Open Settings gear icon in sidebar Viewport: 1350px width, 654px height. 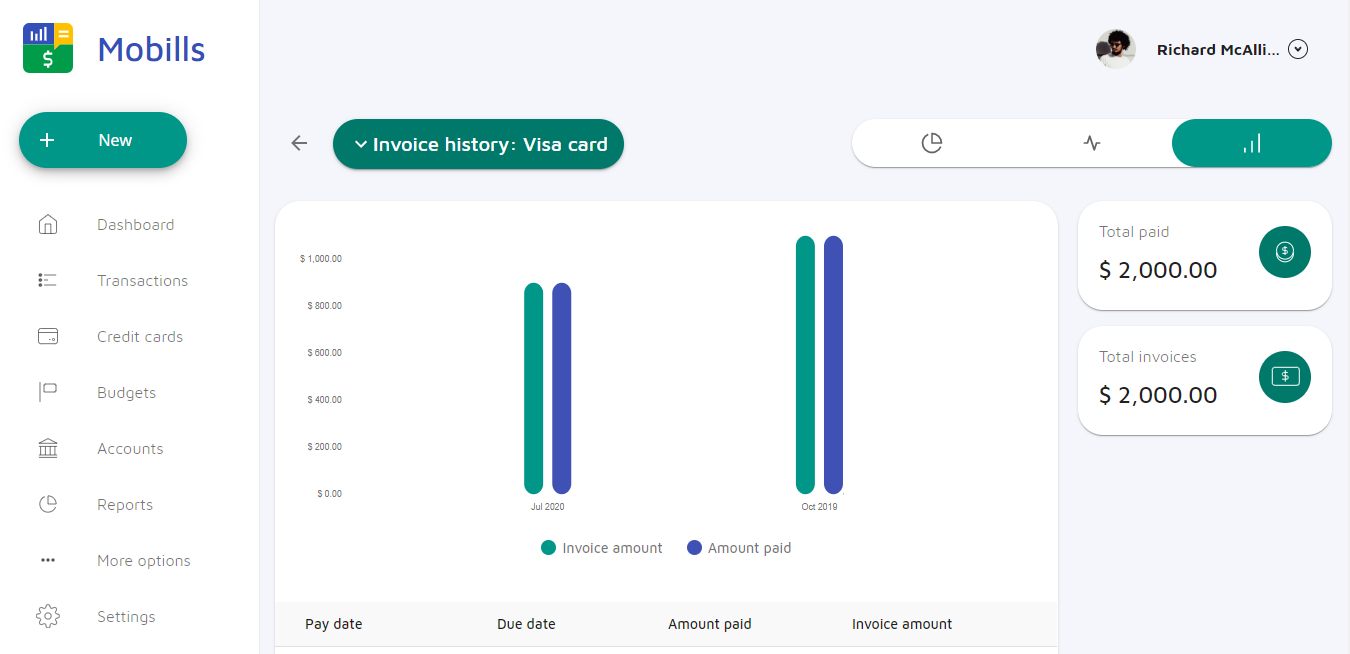tap(48, 616)
